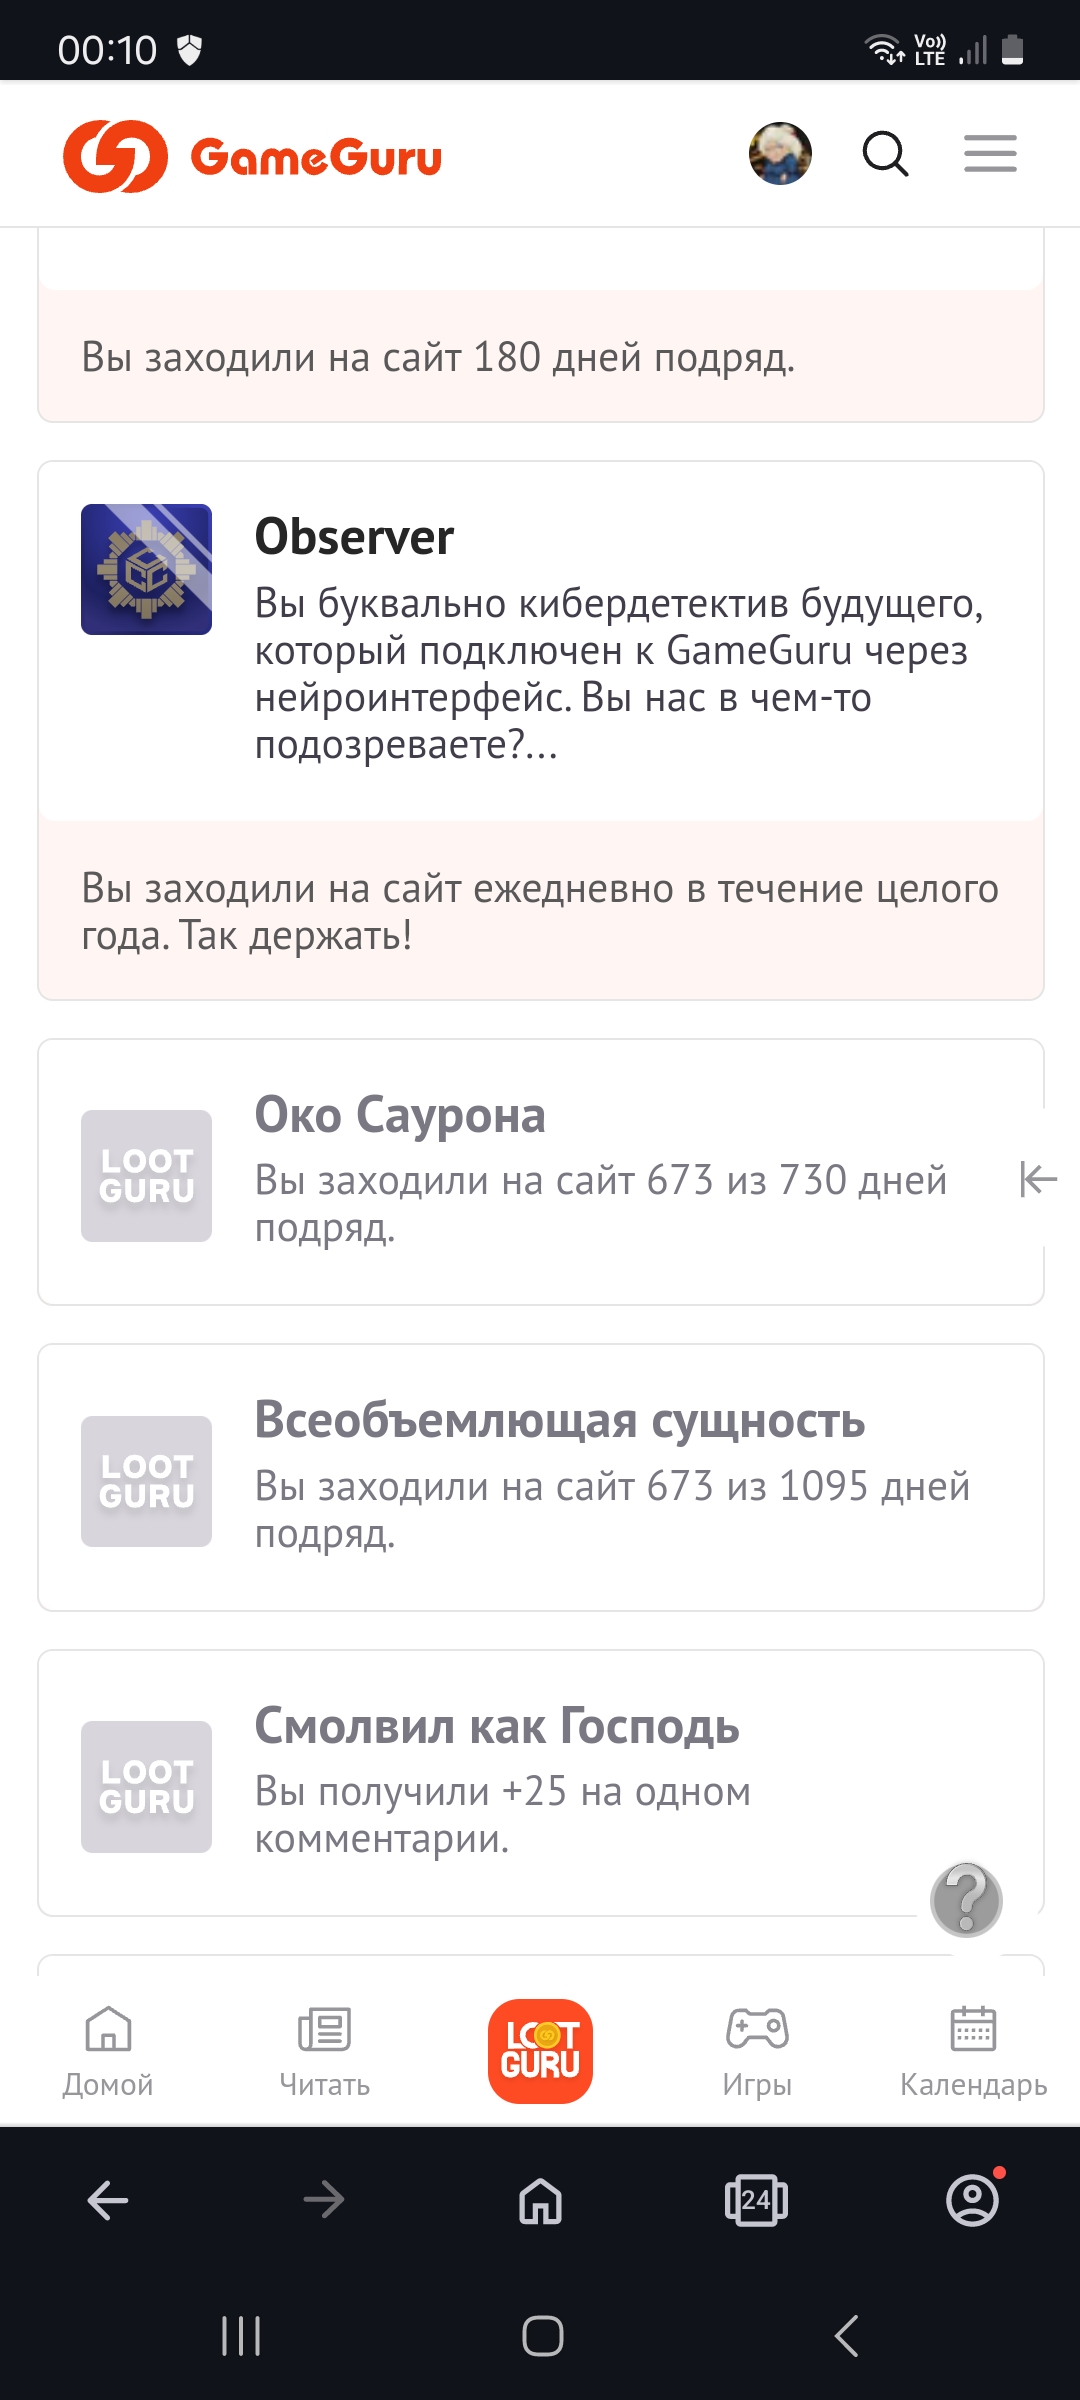This screenshot has width=1080, height=2400.
Task: Click the floating question mark help button
Action: 966,1899
